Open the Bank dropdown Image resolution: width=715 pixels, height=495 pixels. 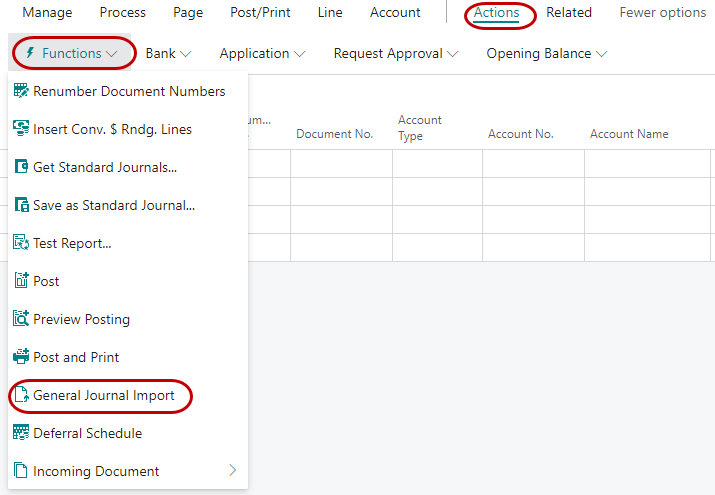pos(168,53)
